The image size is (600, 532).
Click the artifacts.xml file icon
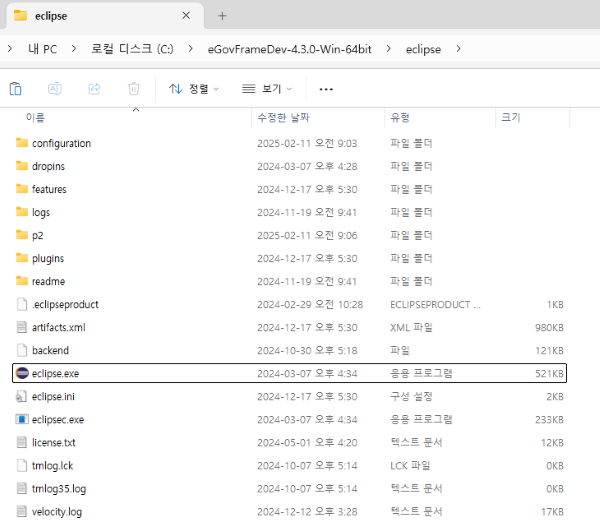coord(22,327)
